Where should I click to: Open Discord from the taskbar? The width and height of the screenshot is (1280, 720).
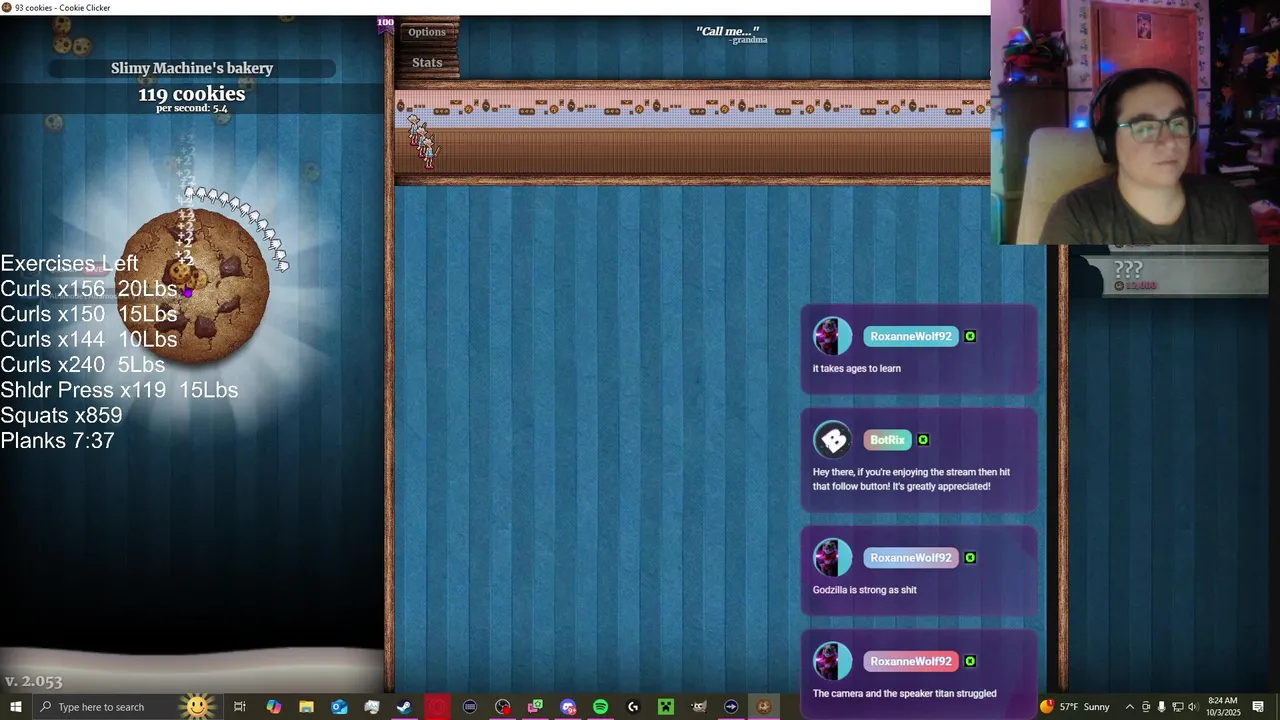point(568,707)
